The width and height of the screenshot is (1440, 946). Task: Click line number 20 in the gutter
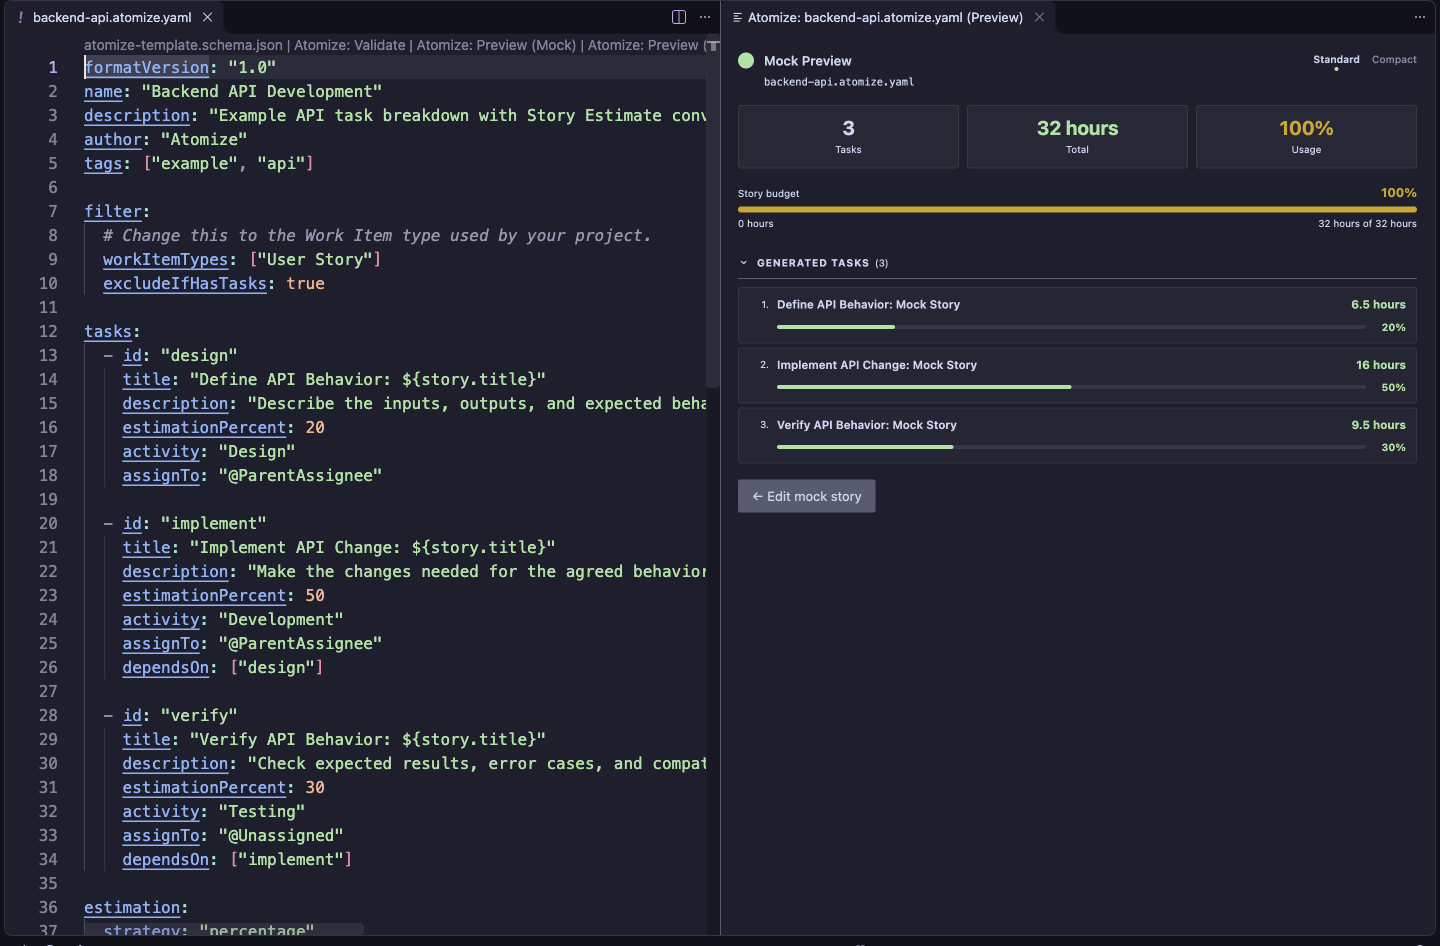[48, 523]
